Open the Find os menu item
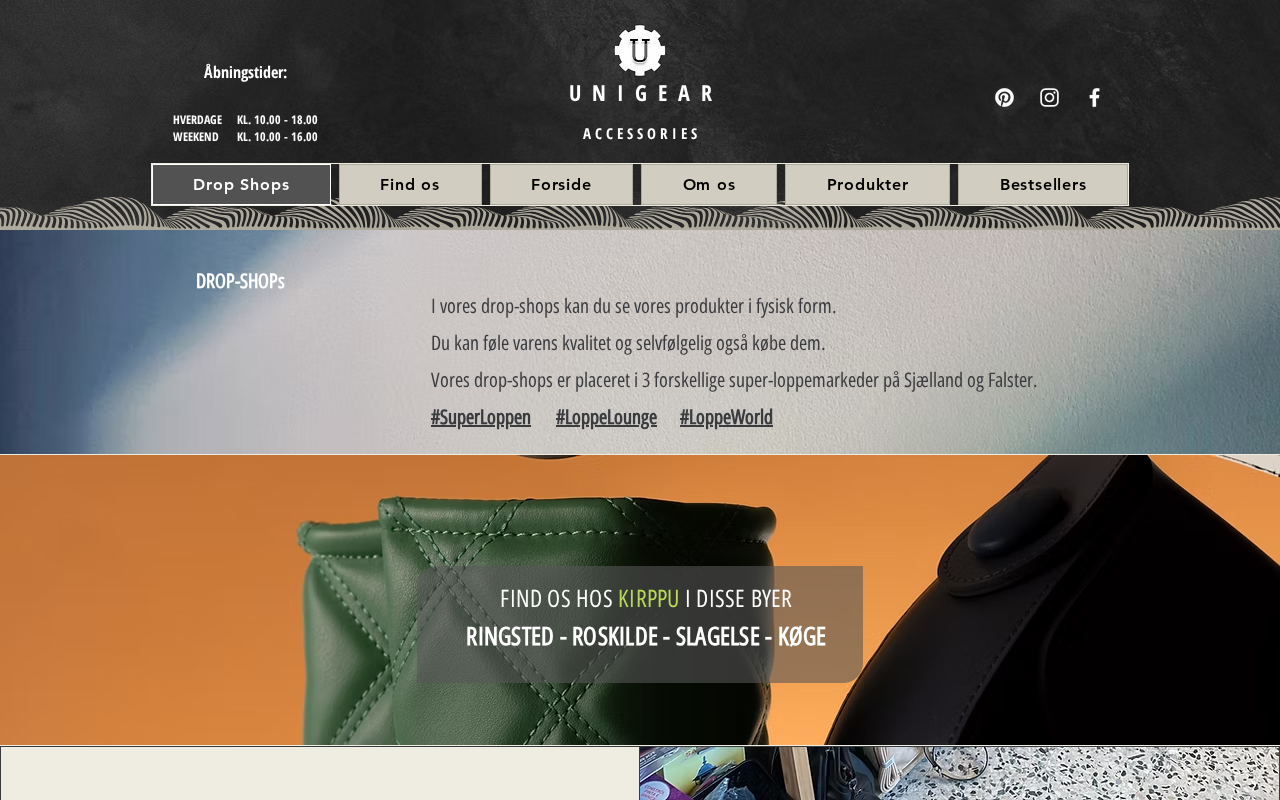The image size is (1280, 800). 410,184
